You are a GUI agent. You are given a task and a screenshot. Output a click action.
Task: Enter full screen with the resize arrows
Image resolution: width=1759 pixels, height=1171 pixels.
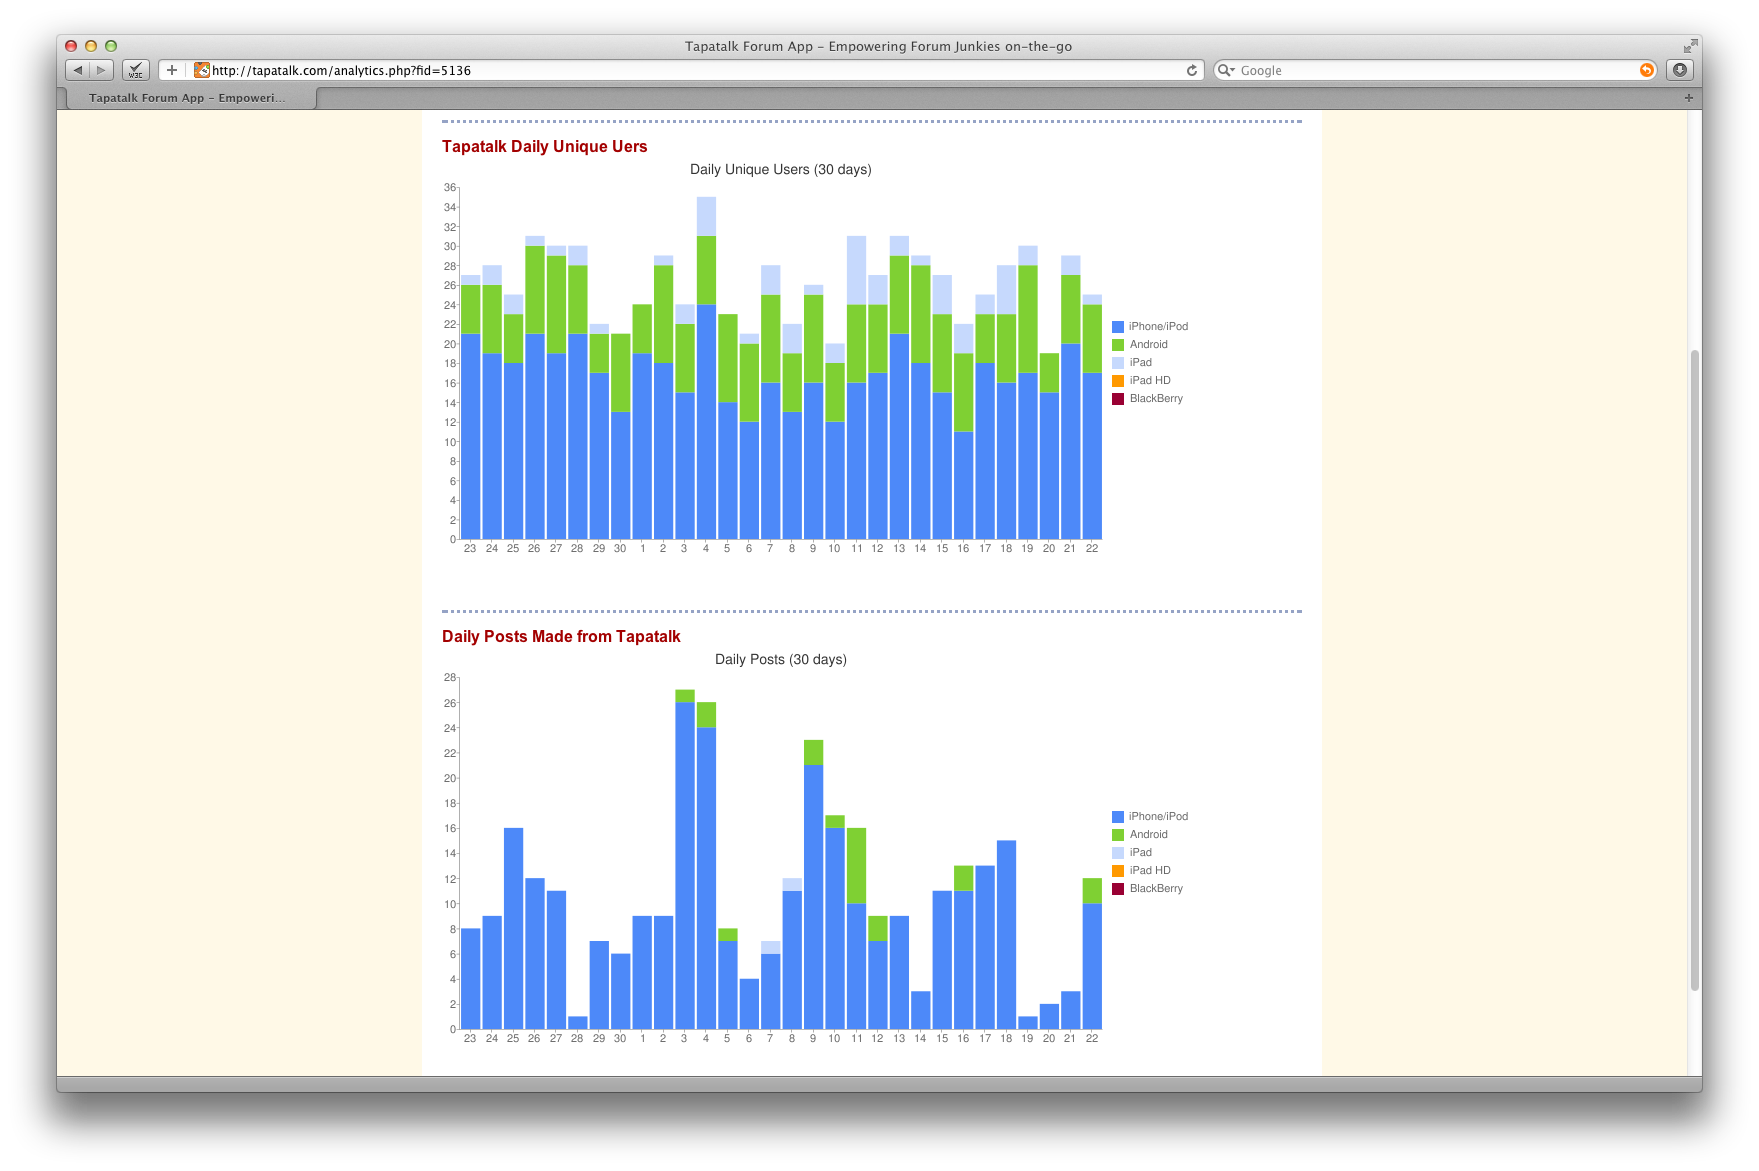tap(1689, 46)
